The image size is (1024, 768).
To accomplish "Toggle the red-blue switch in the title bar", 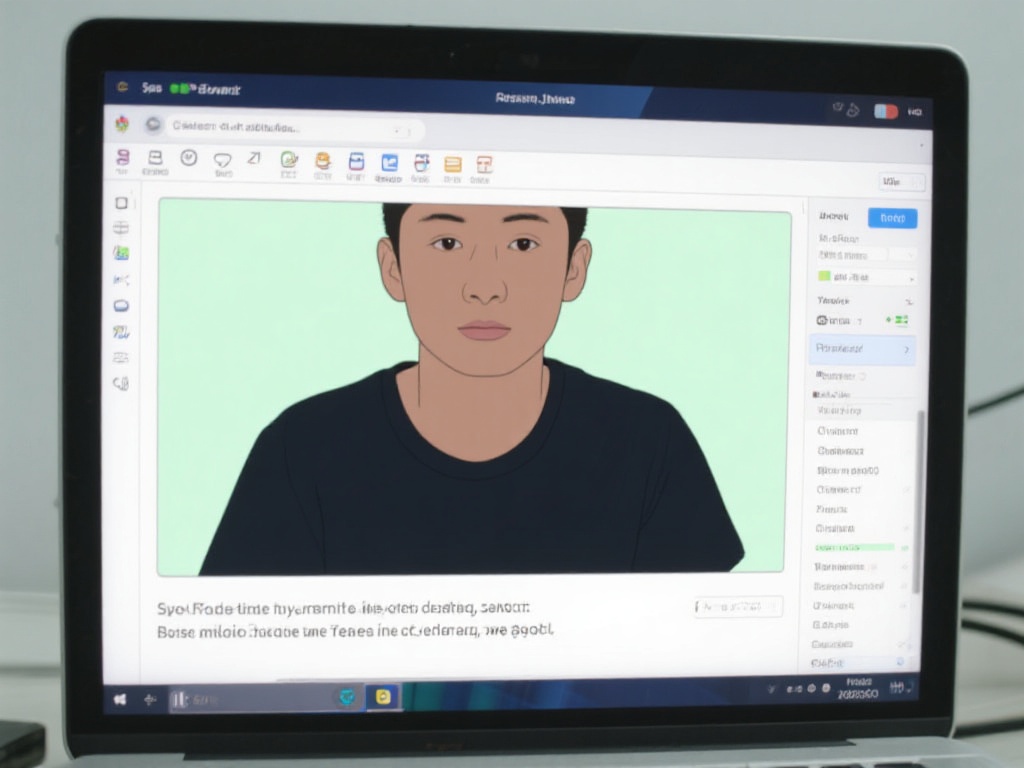I will pos(885,111).
